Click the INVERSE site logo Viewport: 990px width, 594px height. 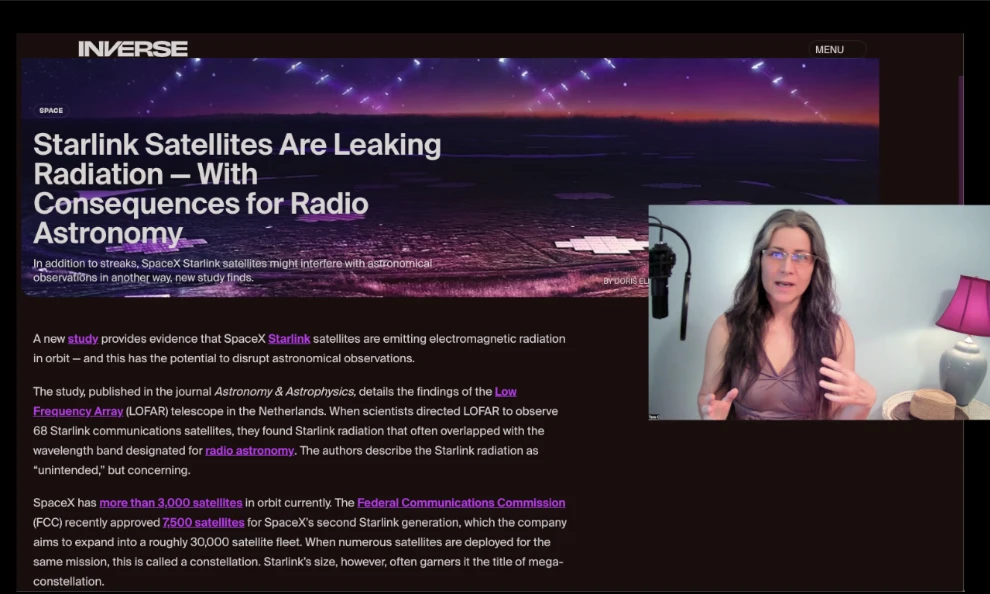coord(133,49)
